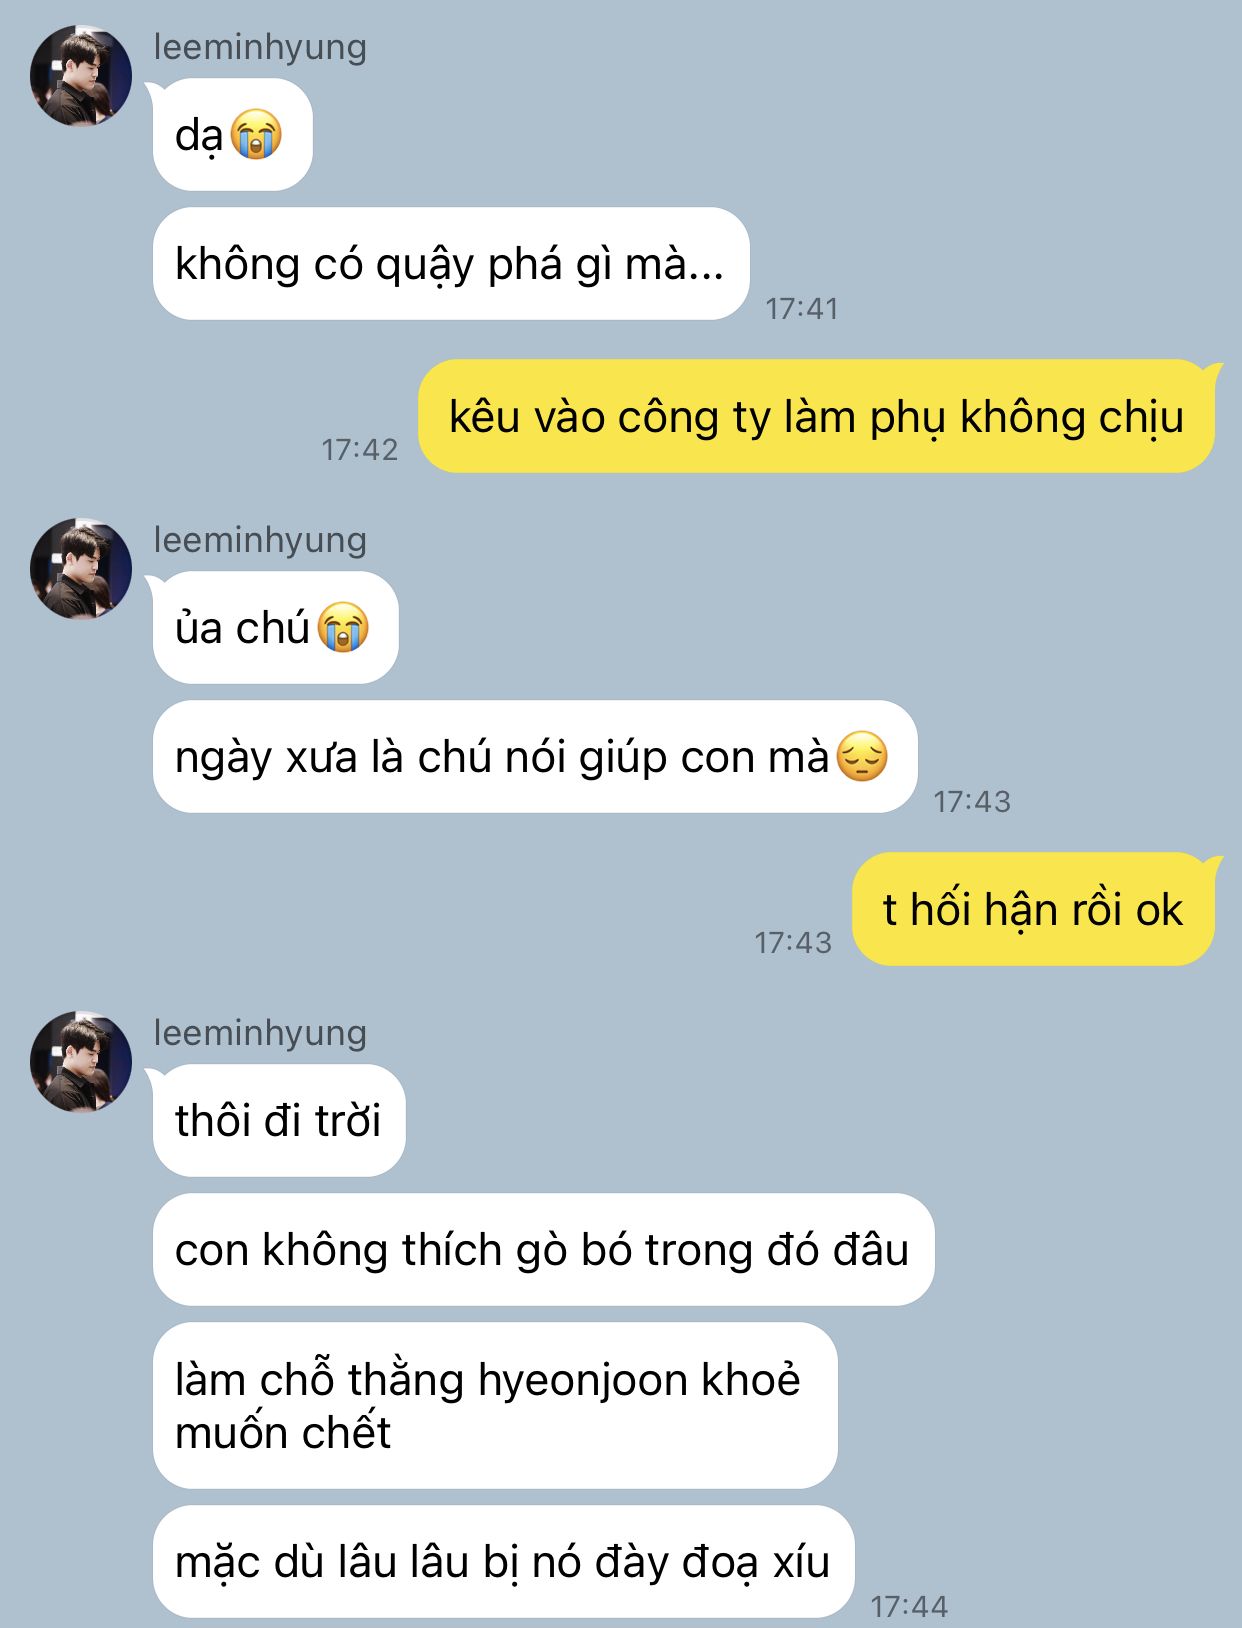Select the yellow 'kêu vào công ty làm phụ' bubble
The height and width of the screenshot is (1628, 1242).
pyautogui.click(x=817, y=416)
